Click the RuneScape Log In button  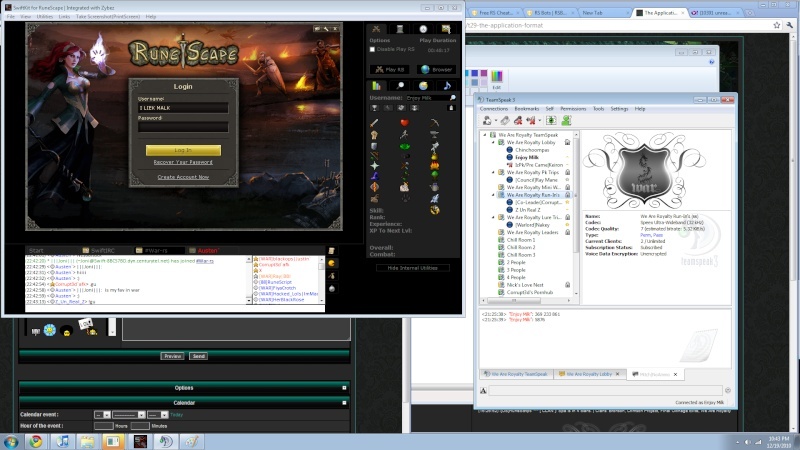(183, 150)
